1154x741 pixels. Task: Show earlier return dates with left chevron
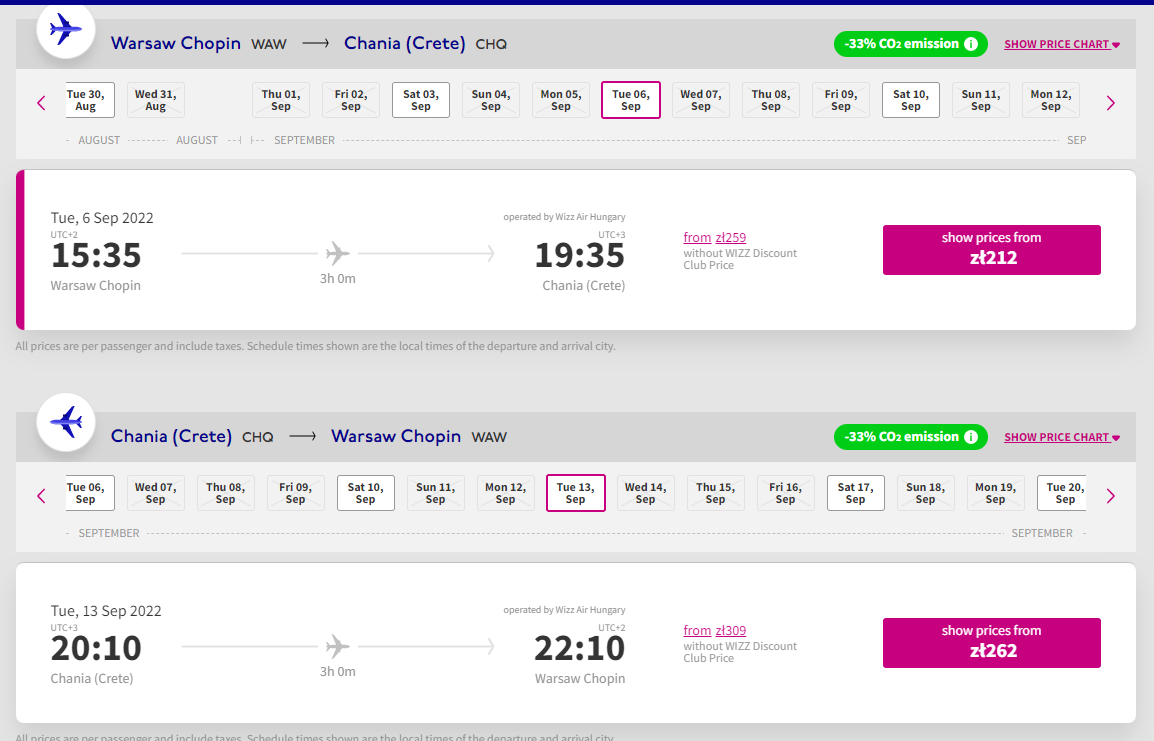(x=41, y=496)
